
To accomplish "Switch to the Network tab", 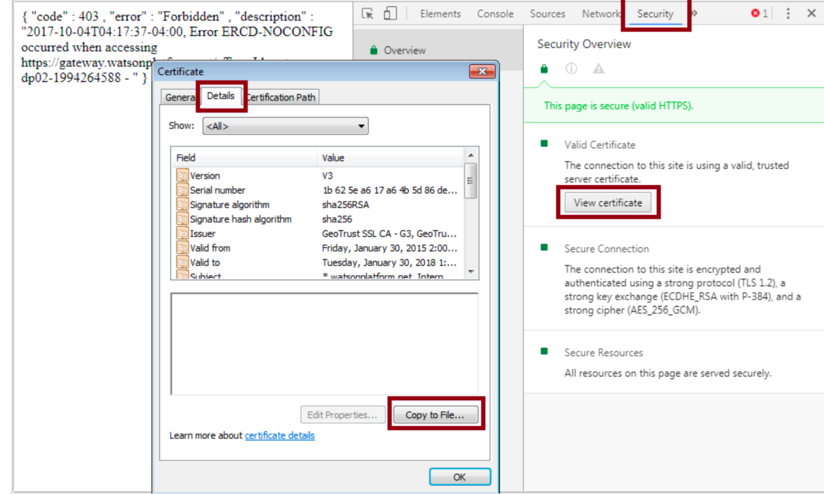I will [x=601, y=14].
